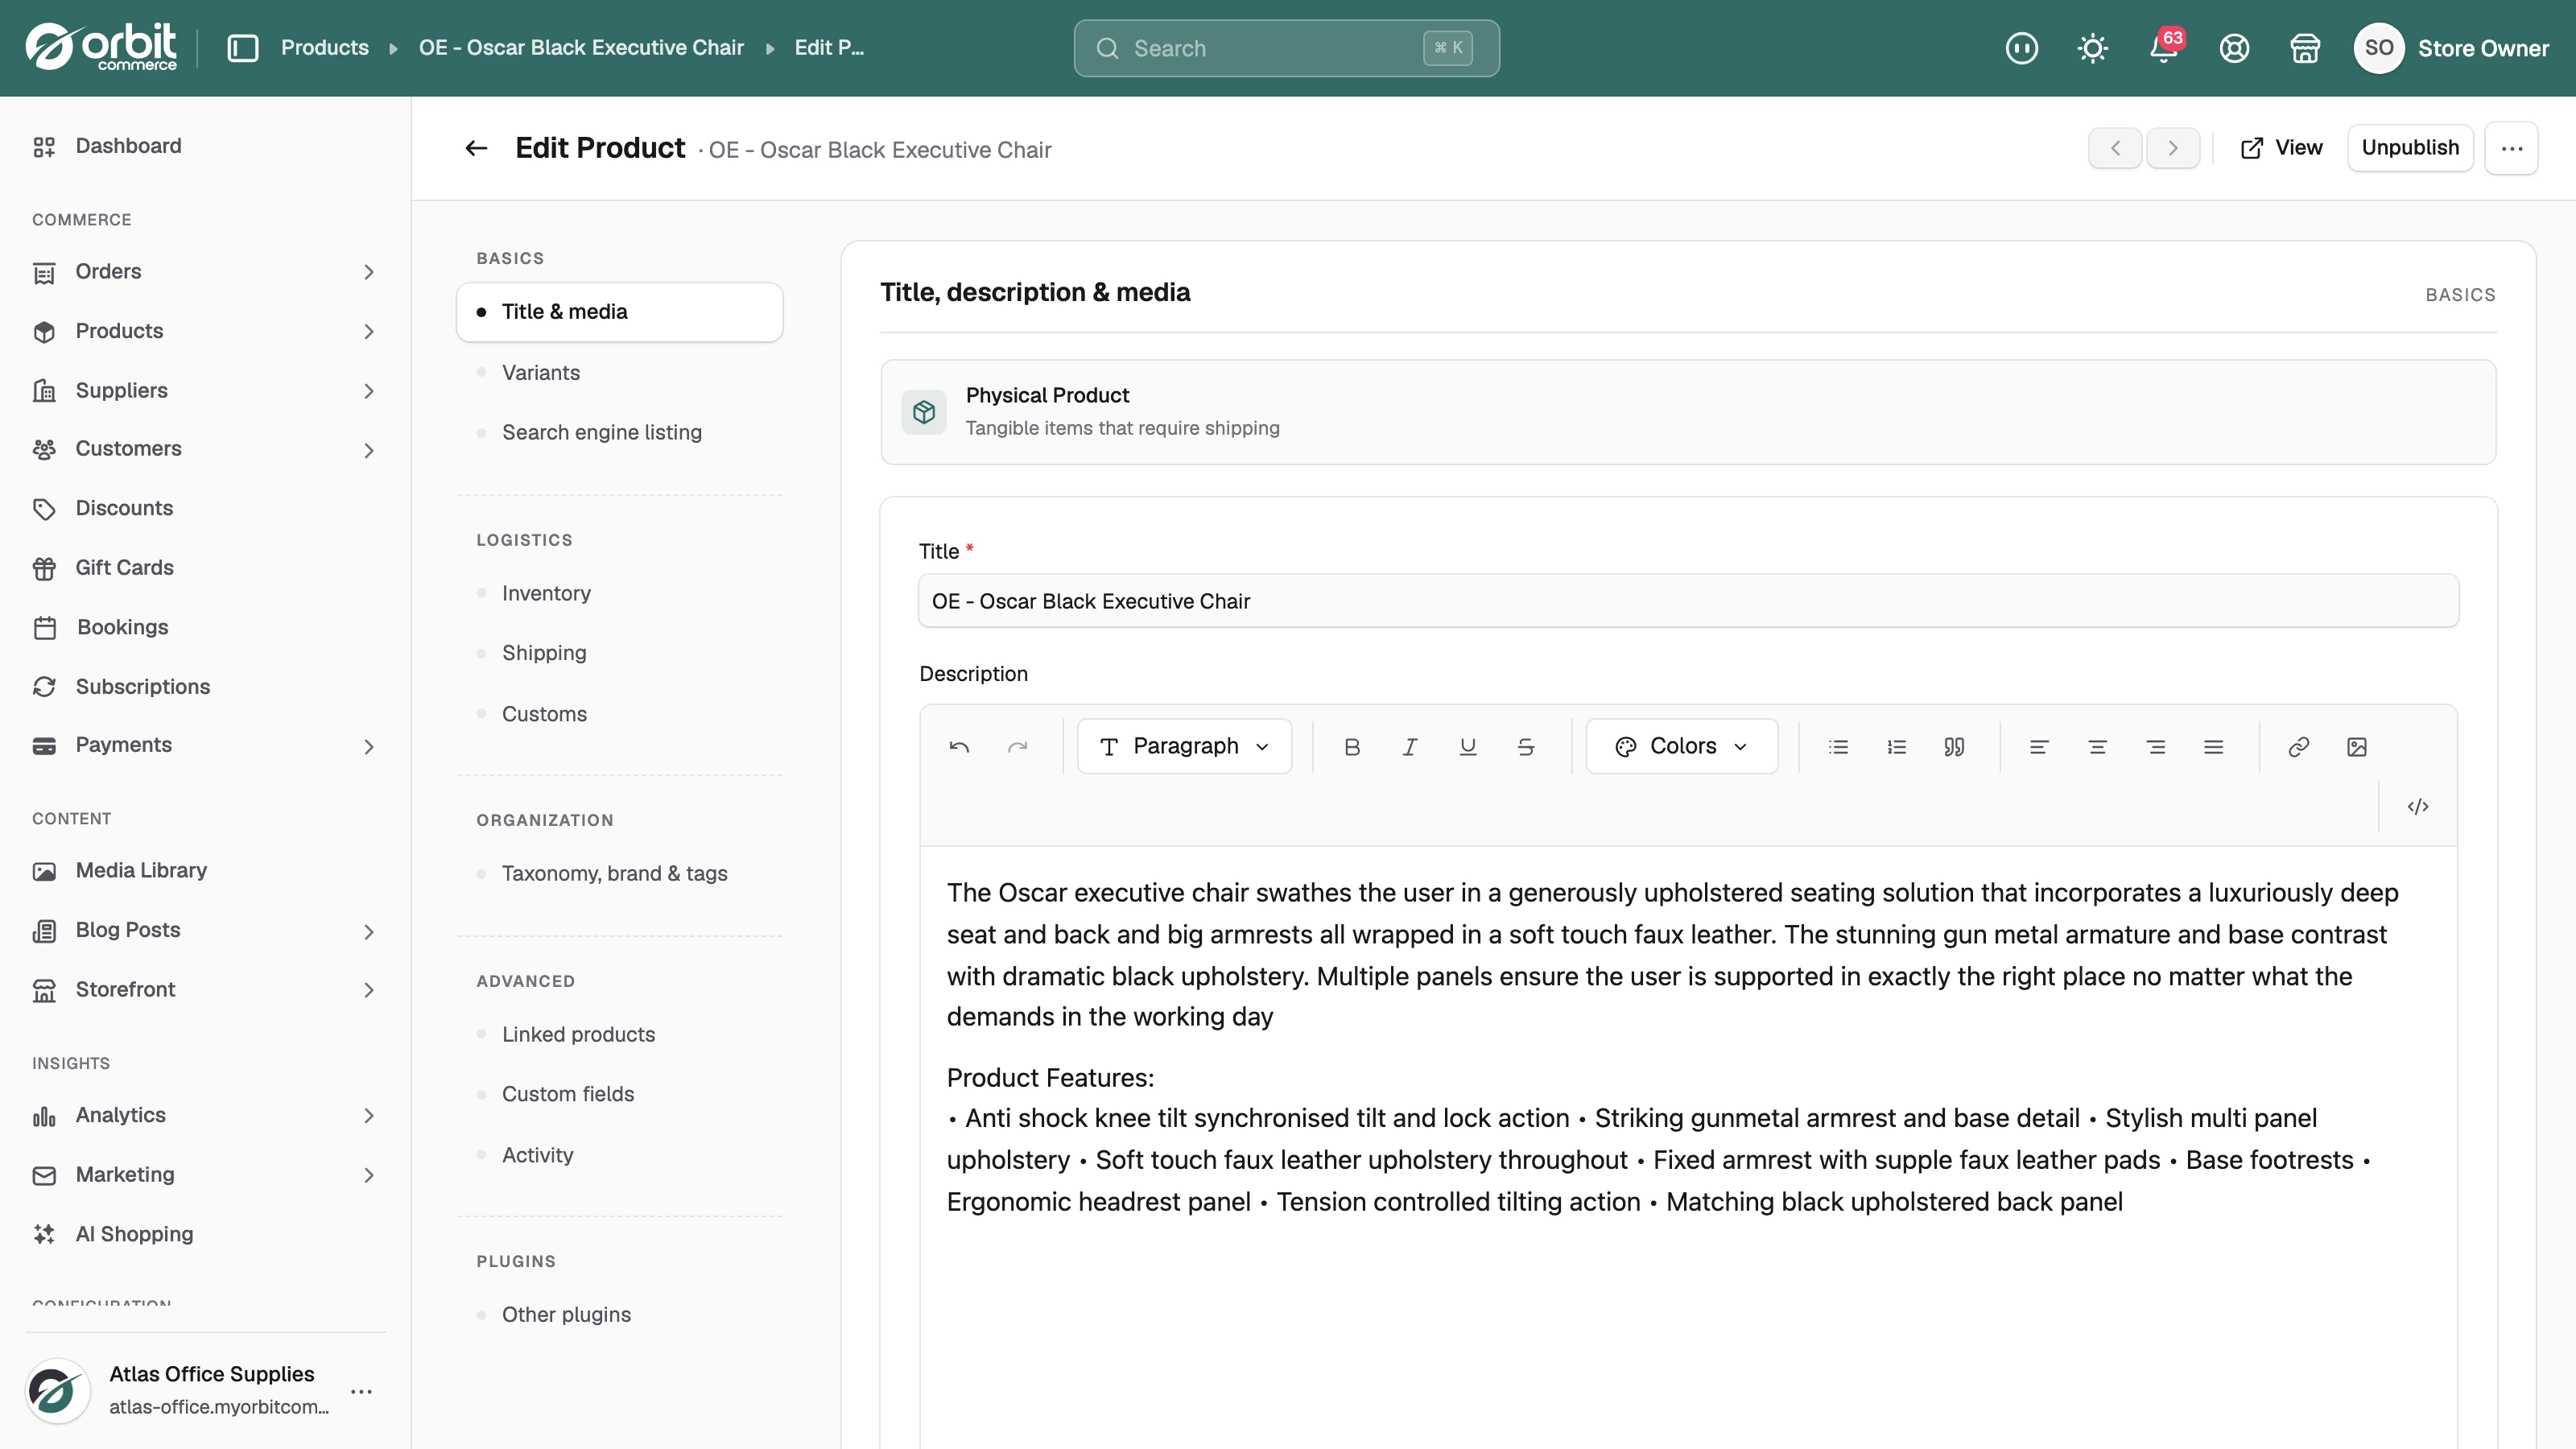Viewport: 2576px width, 1449px height.
Task: Toggle strikethrough formatting
Action: click(1526, 746)
